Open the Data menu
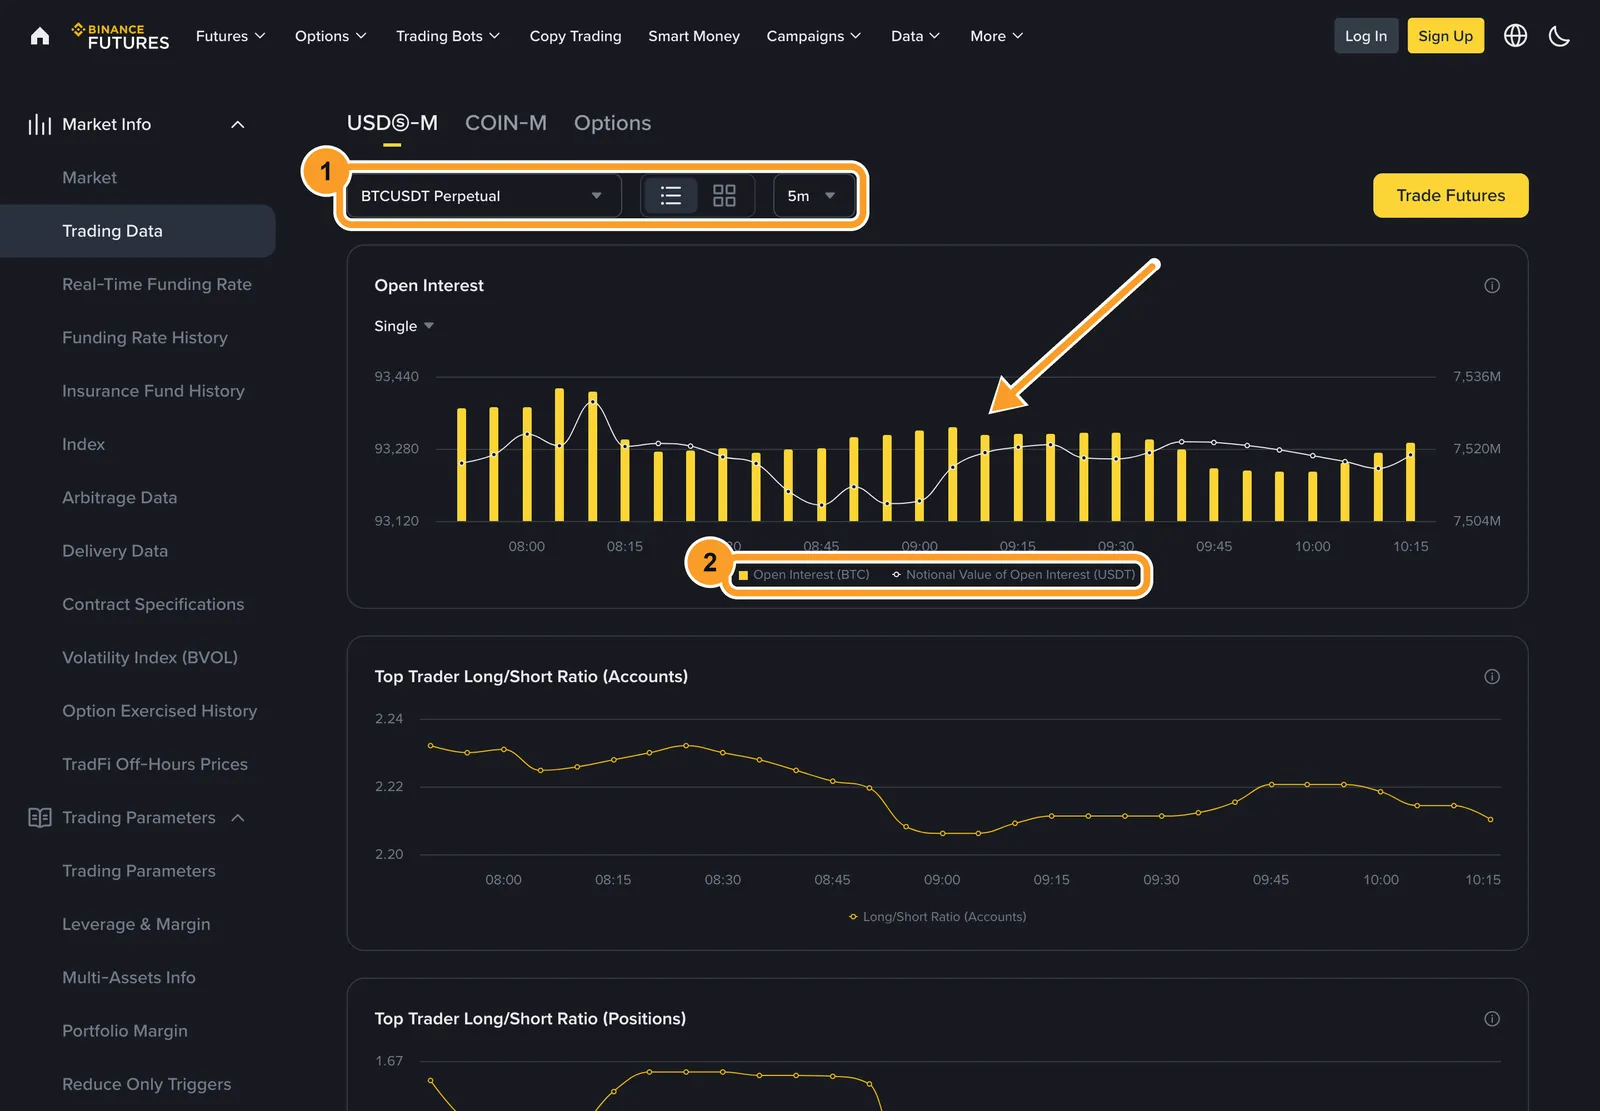Viewport: 1600px width, 1111px height. [916, 36]
